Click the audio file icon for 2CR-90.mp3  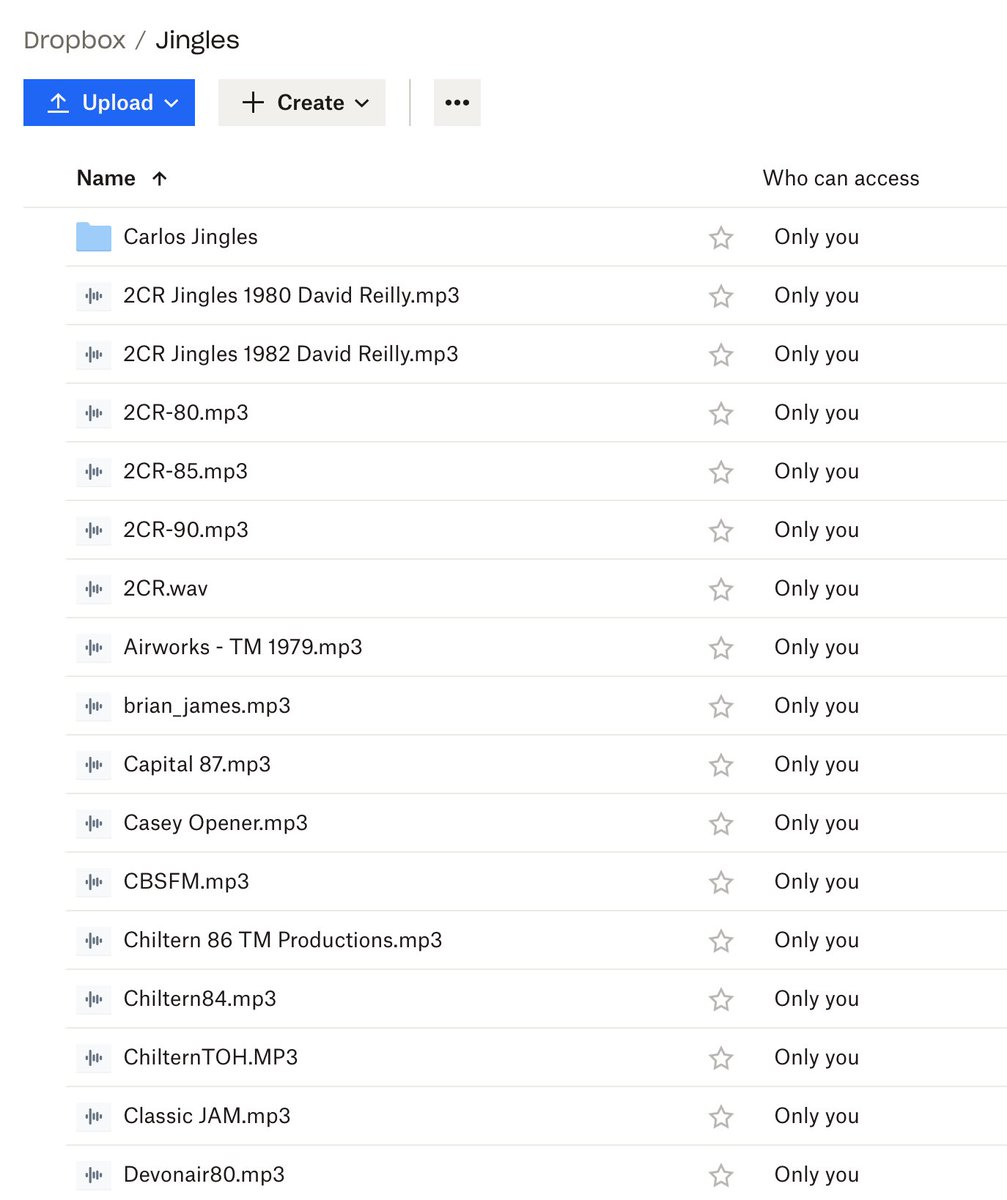pyautogui.click(x=94, y=530)
